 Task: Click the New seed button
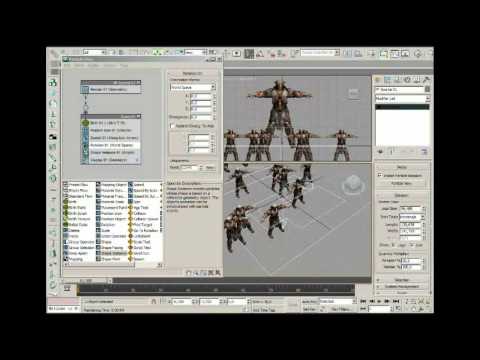[x=210, y=168]
